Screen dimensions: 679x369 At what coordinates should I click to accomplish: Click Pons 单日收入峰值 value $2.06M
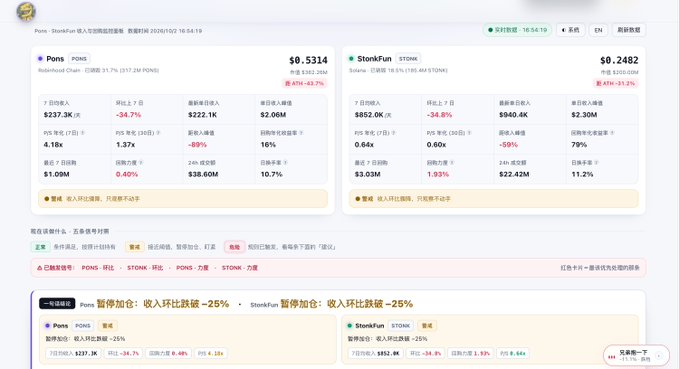(x=273, y=115)
